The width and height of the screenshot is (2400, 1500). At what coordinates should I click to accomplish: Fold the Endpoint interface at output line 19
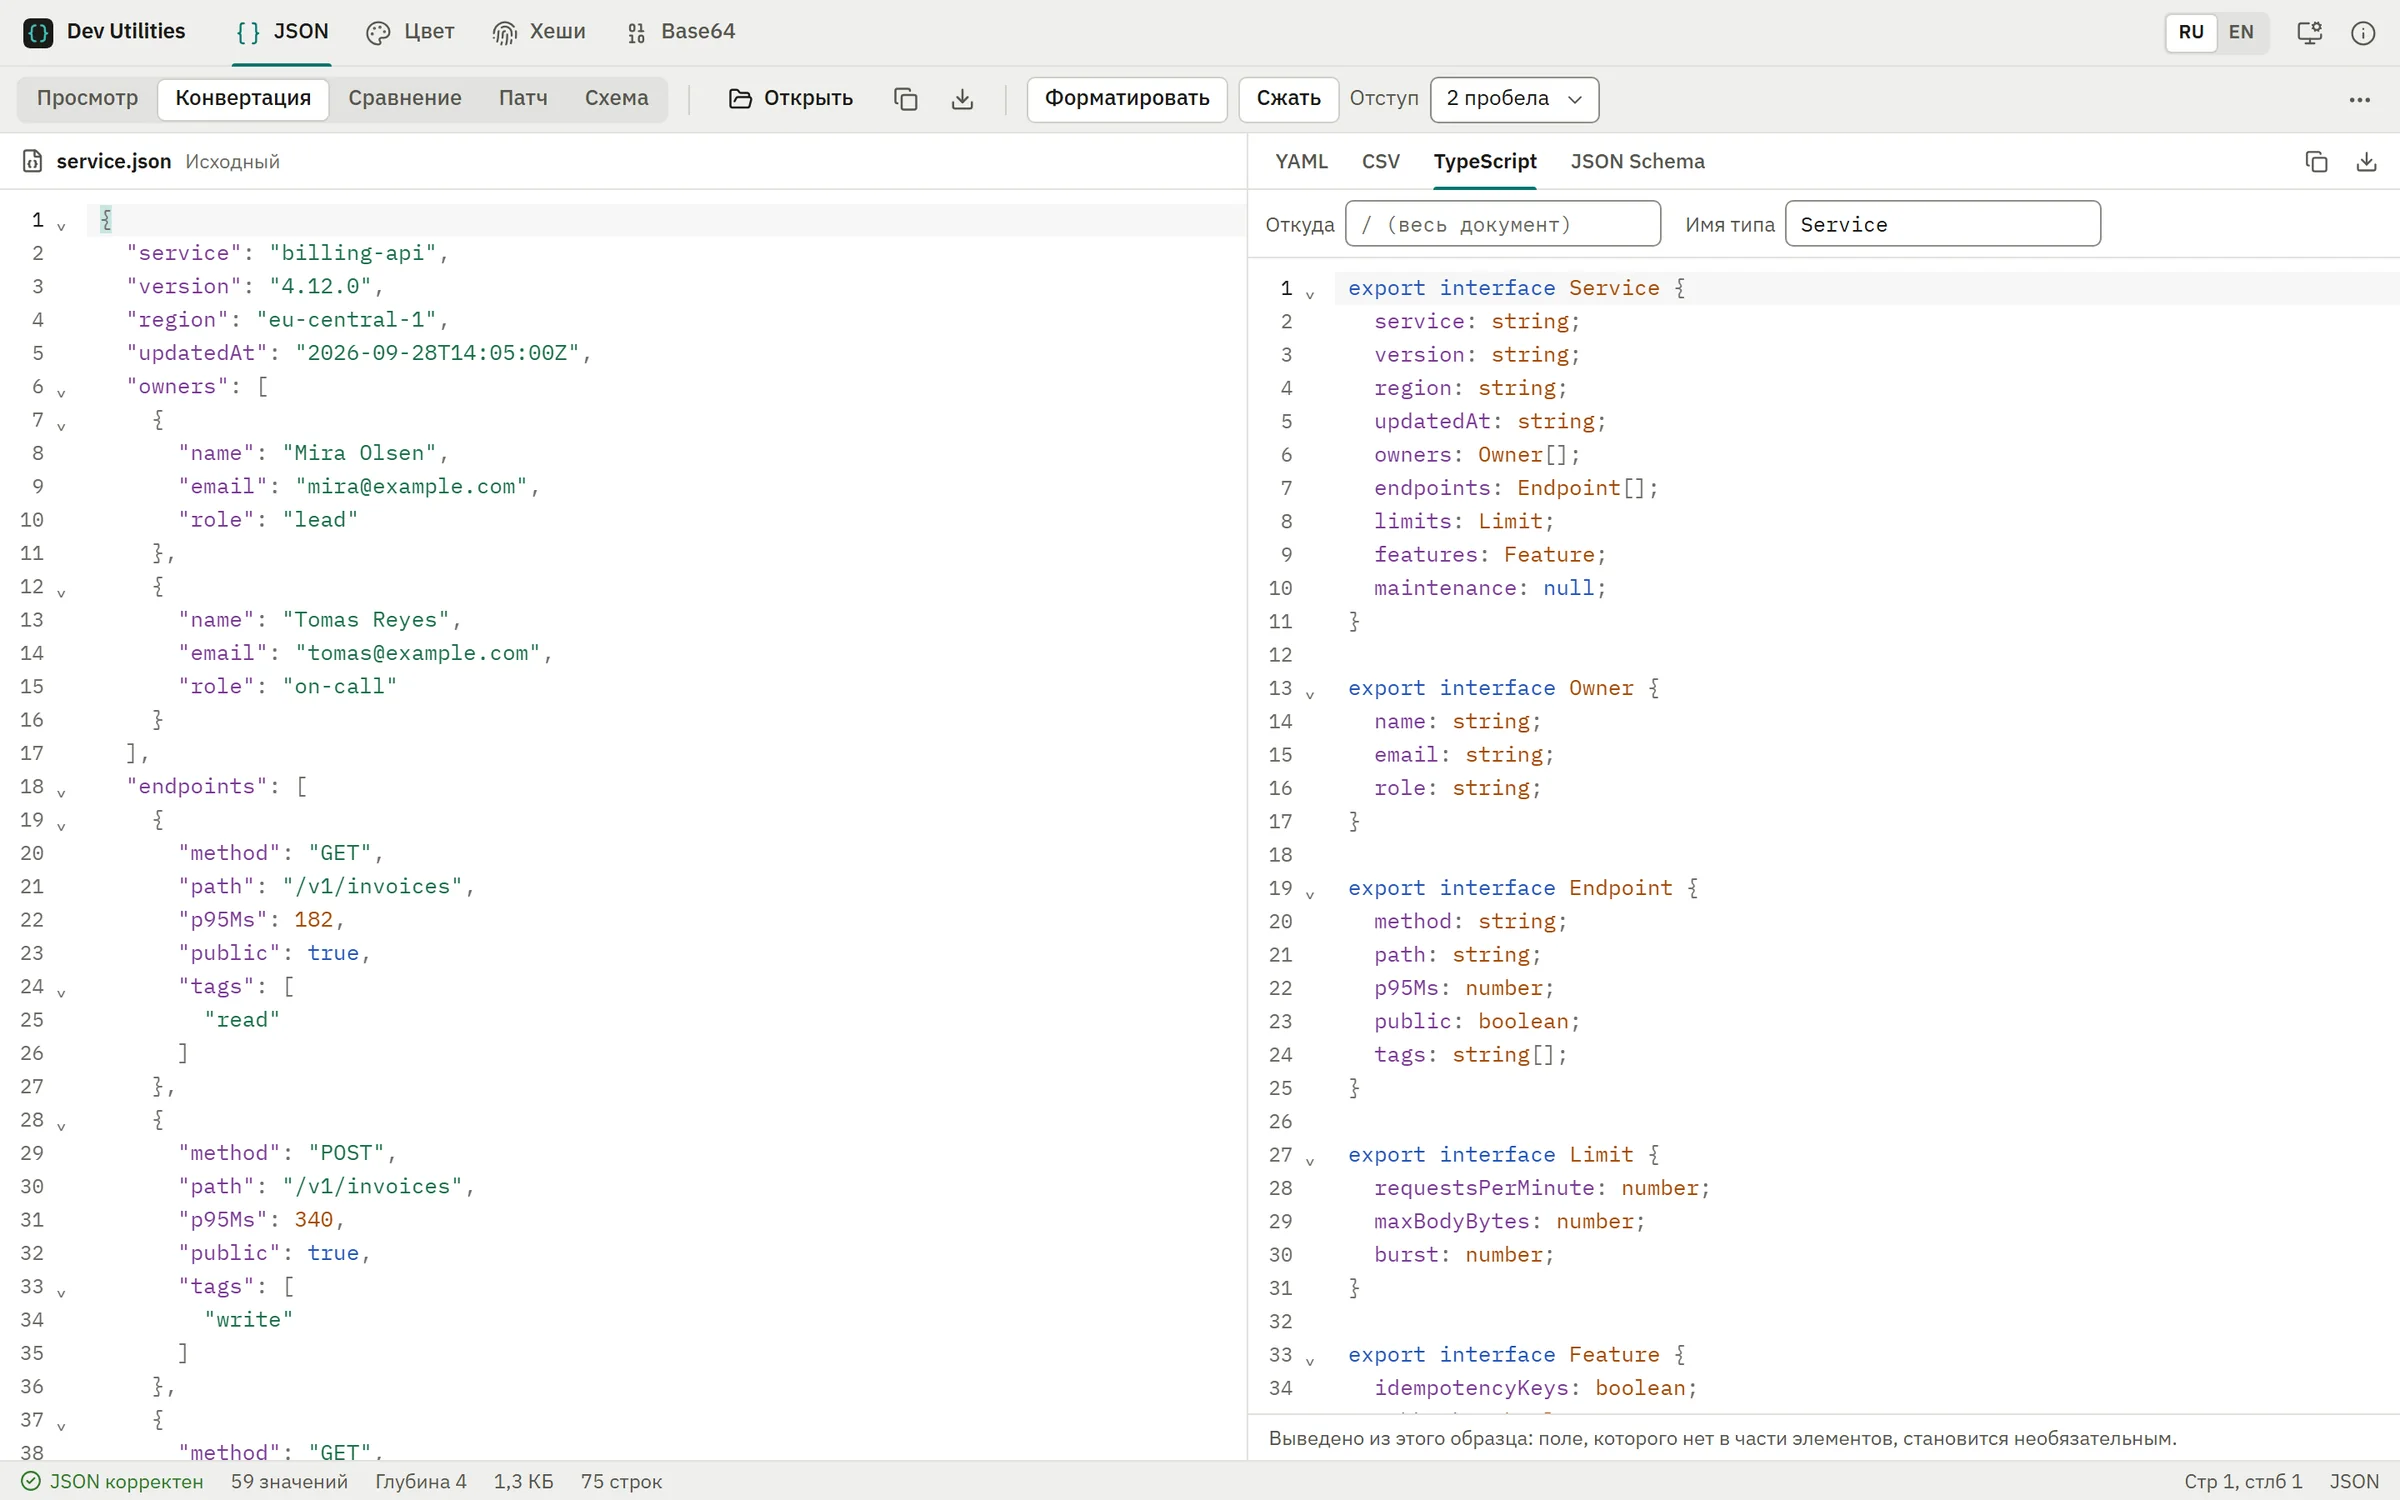tap(1310, 894)
